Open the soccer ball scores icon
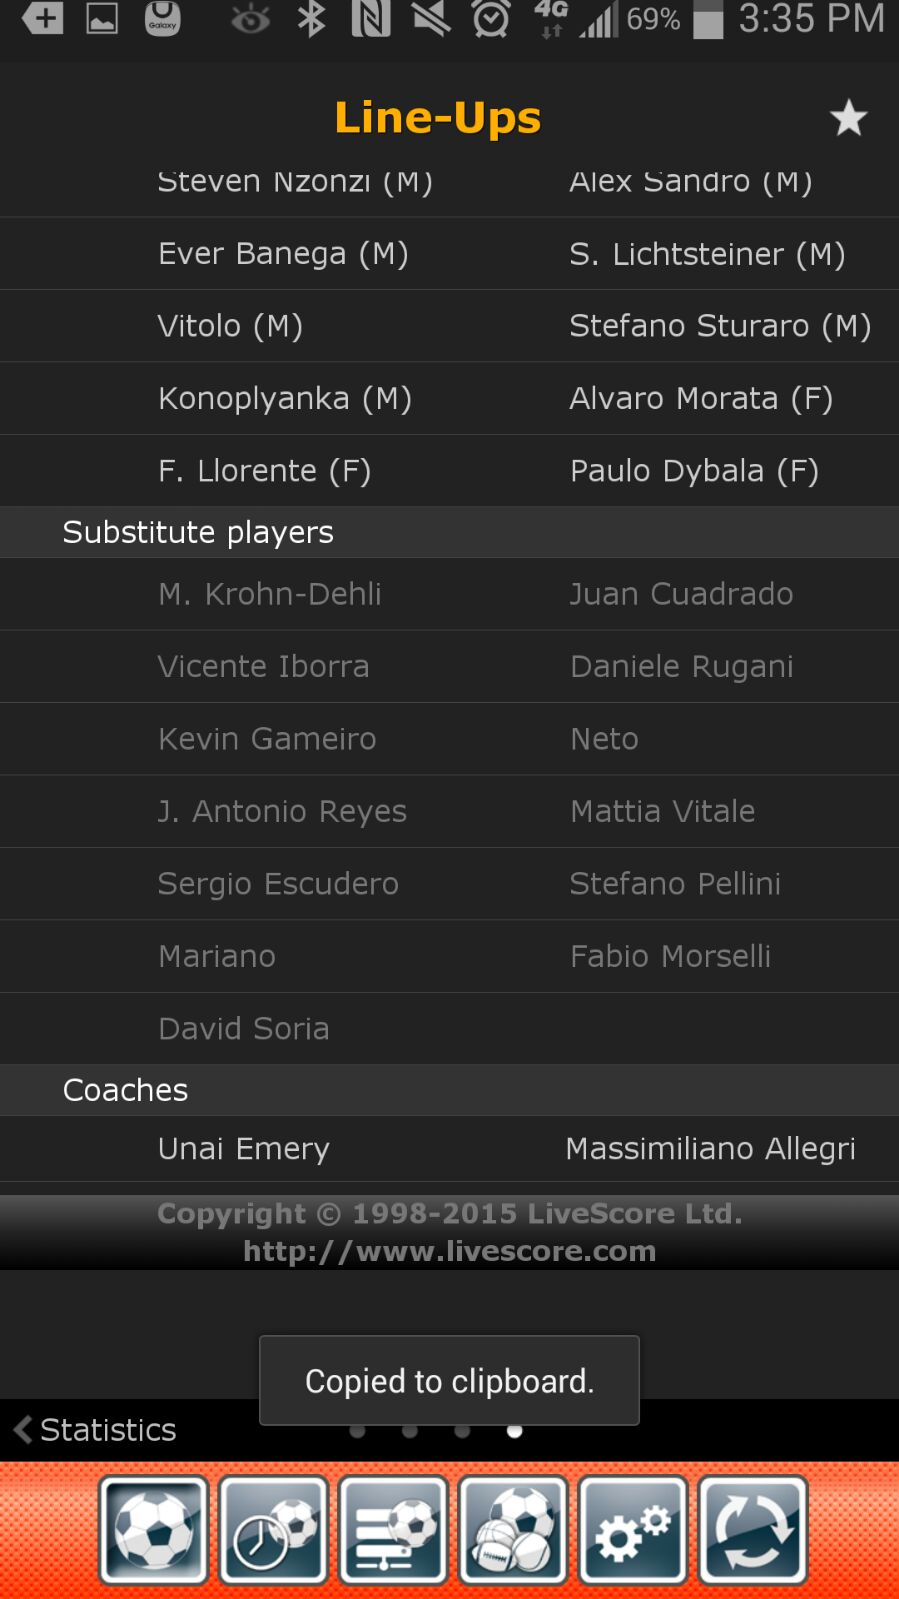Viewport: 899px width, 1599px height. click(153, 1530)
